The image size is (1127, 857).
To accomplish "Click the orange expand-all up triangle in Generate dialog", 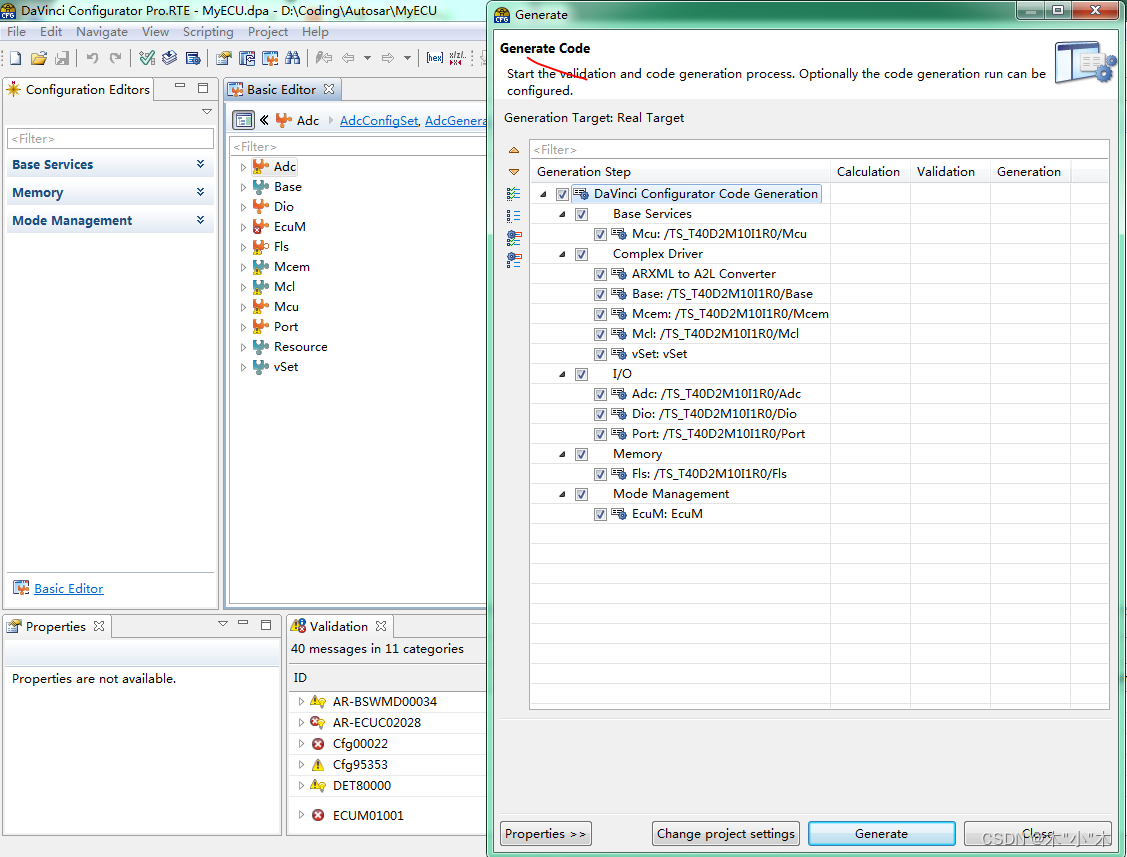I will (514, 150).
